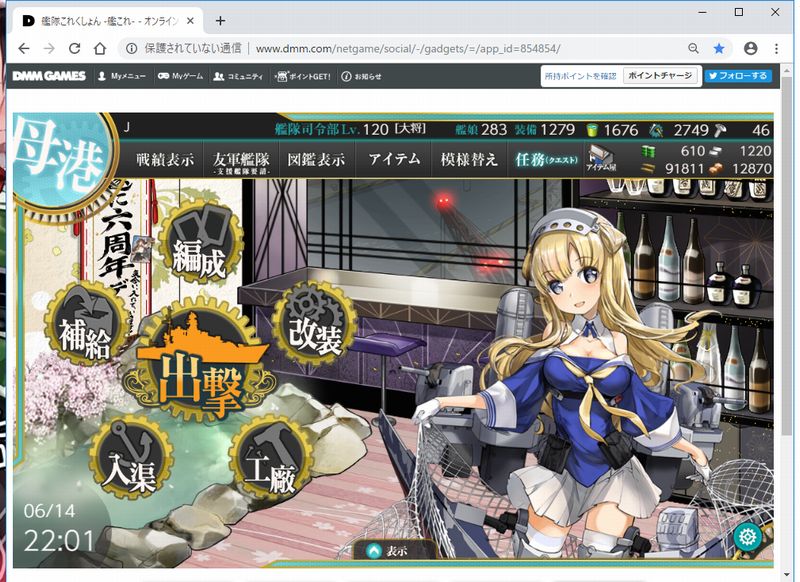Open the アイテム items menu
The height and width of the screenshot is (582, 800).
click(x=394, y=159)
